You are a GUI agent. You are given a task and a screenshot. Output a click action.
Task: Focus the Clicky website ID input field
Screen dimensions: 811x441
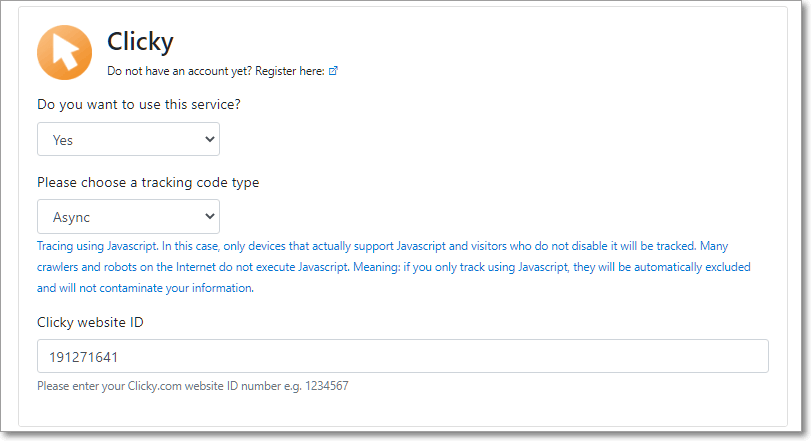(402, 357)
